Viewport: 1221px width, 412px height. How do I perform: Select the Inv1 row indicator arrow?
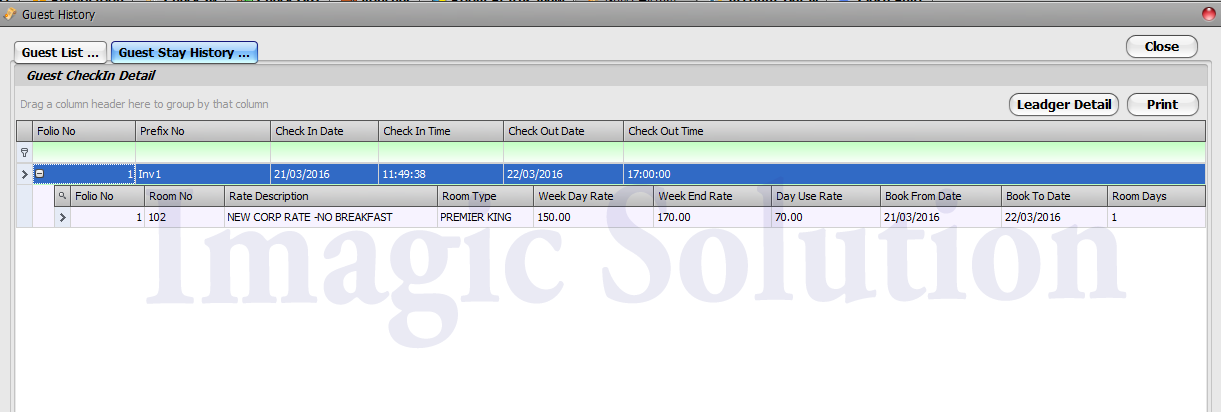coord(24,174)
